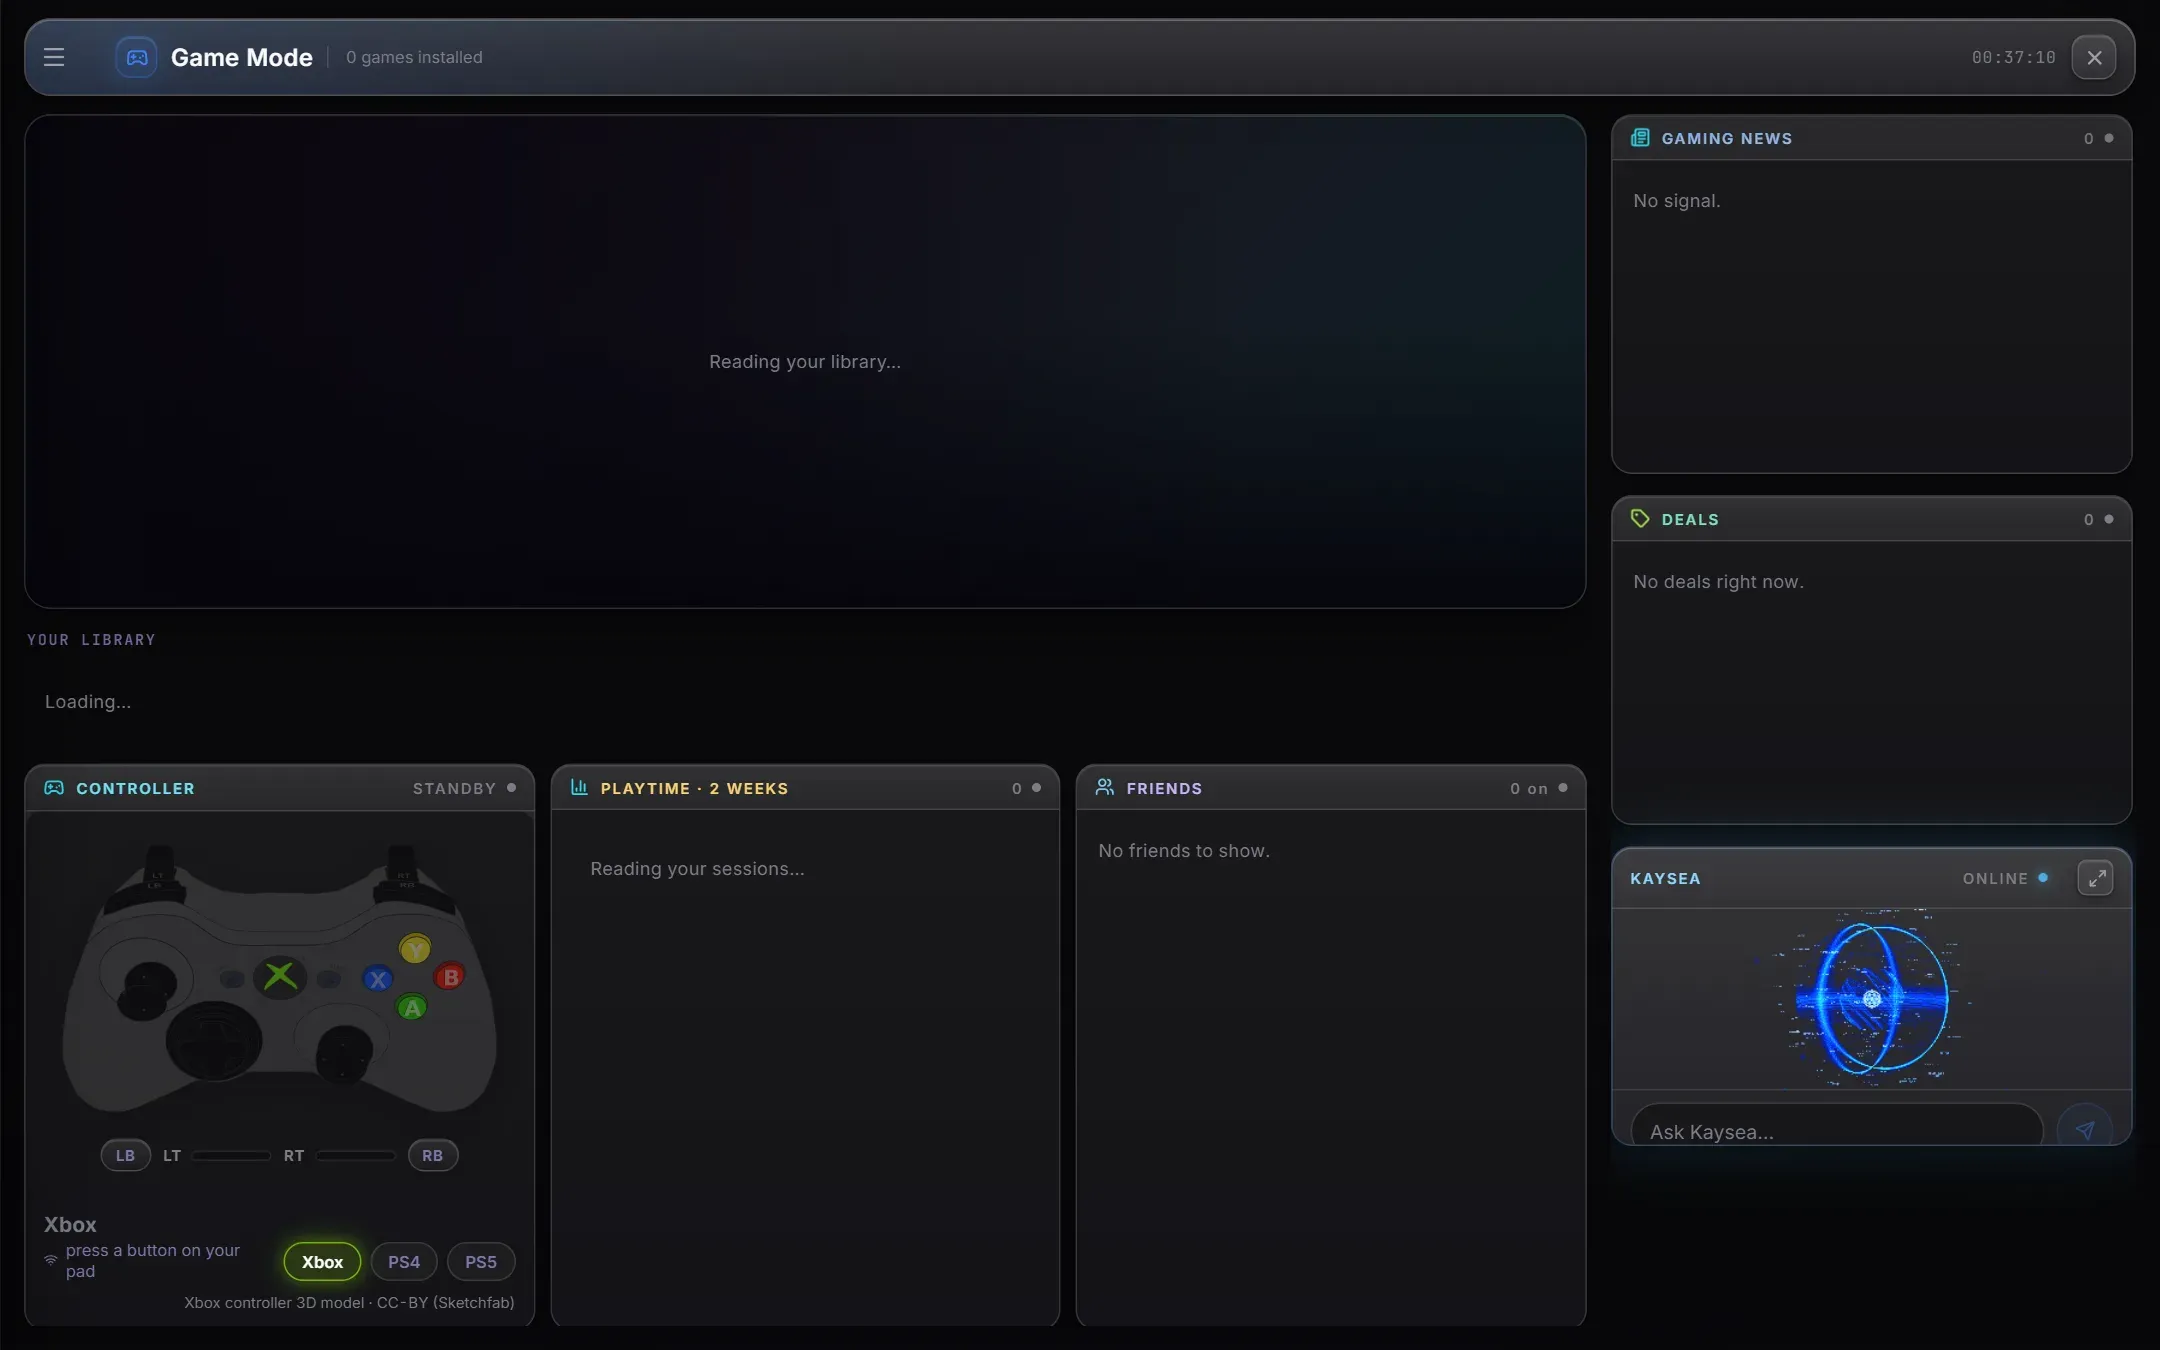Click the FRIENDS panel title
This screenshot has width=2160, height=1350.
click(1164, 789)
